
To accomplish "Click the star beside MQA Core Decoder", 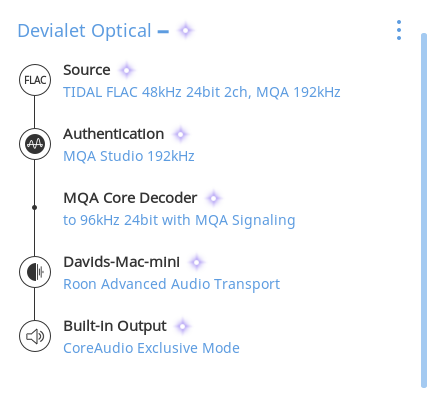I will click(213, 198).
